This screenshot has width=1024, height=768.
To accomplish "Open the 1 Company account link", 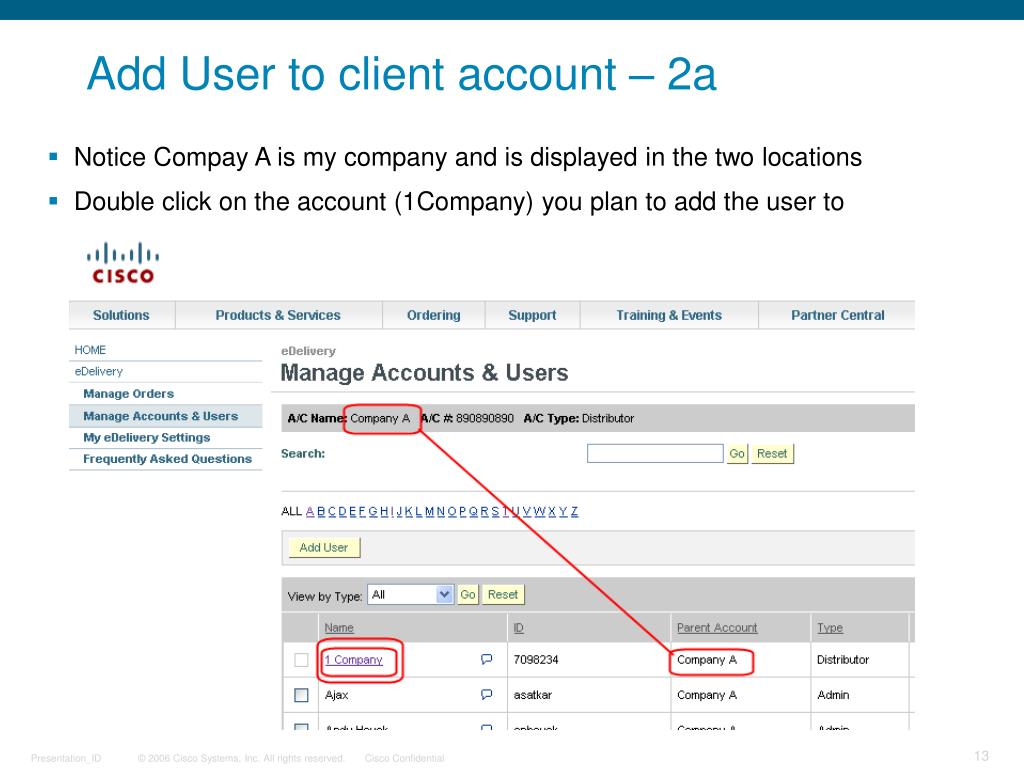I will coord(354,660).
